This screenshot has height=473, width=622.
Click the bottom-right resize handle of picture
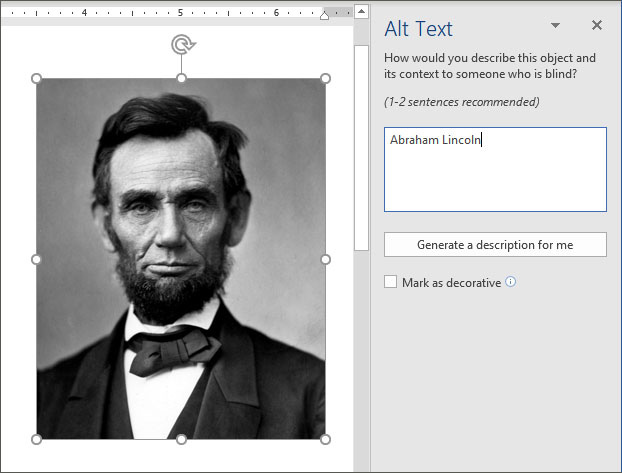coord(325,439)
